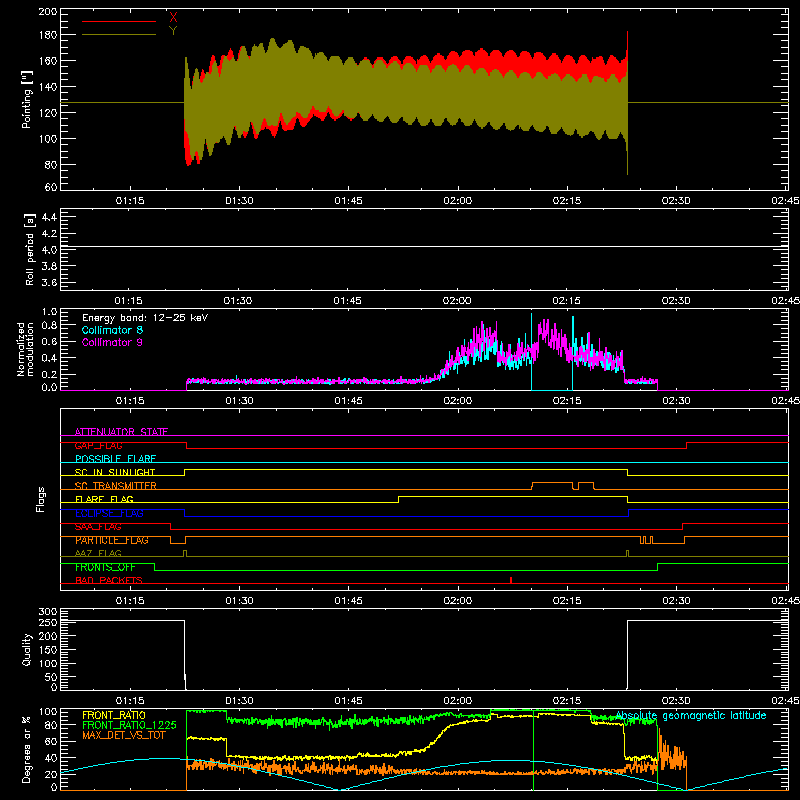Click the ATTENUATOR_STATE flag label

pyautogui.click(x=121, y=432)
